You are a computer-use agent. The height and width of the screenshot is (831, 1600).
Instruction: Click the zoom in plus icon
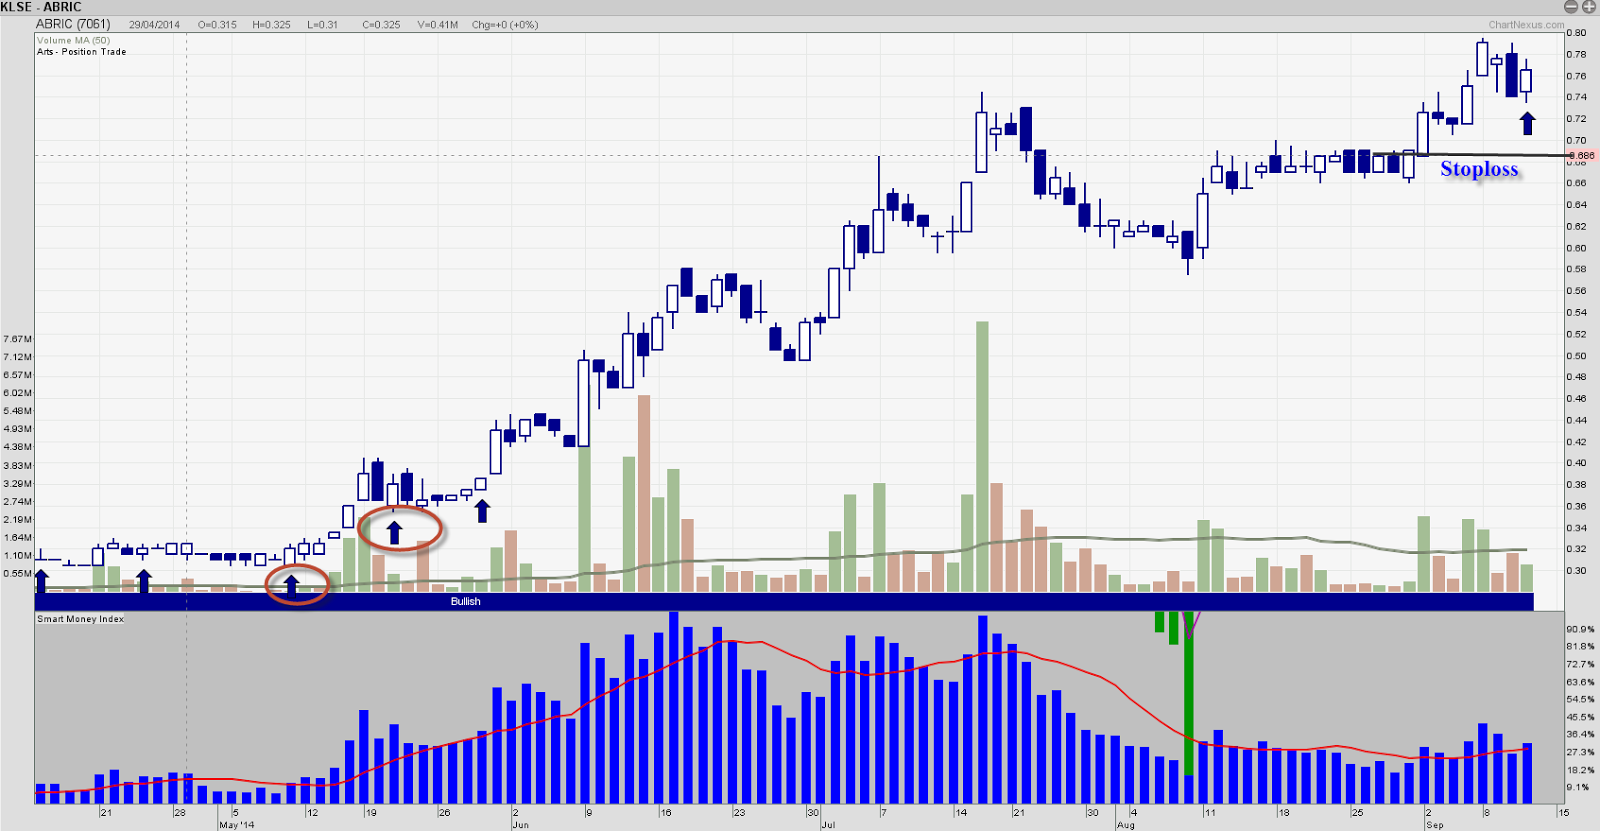click(x=1589, y=7)
